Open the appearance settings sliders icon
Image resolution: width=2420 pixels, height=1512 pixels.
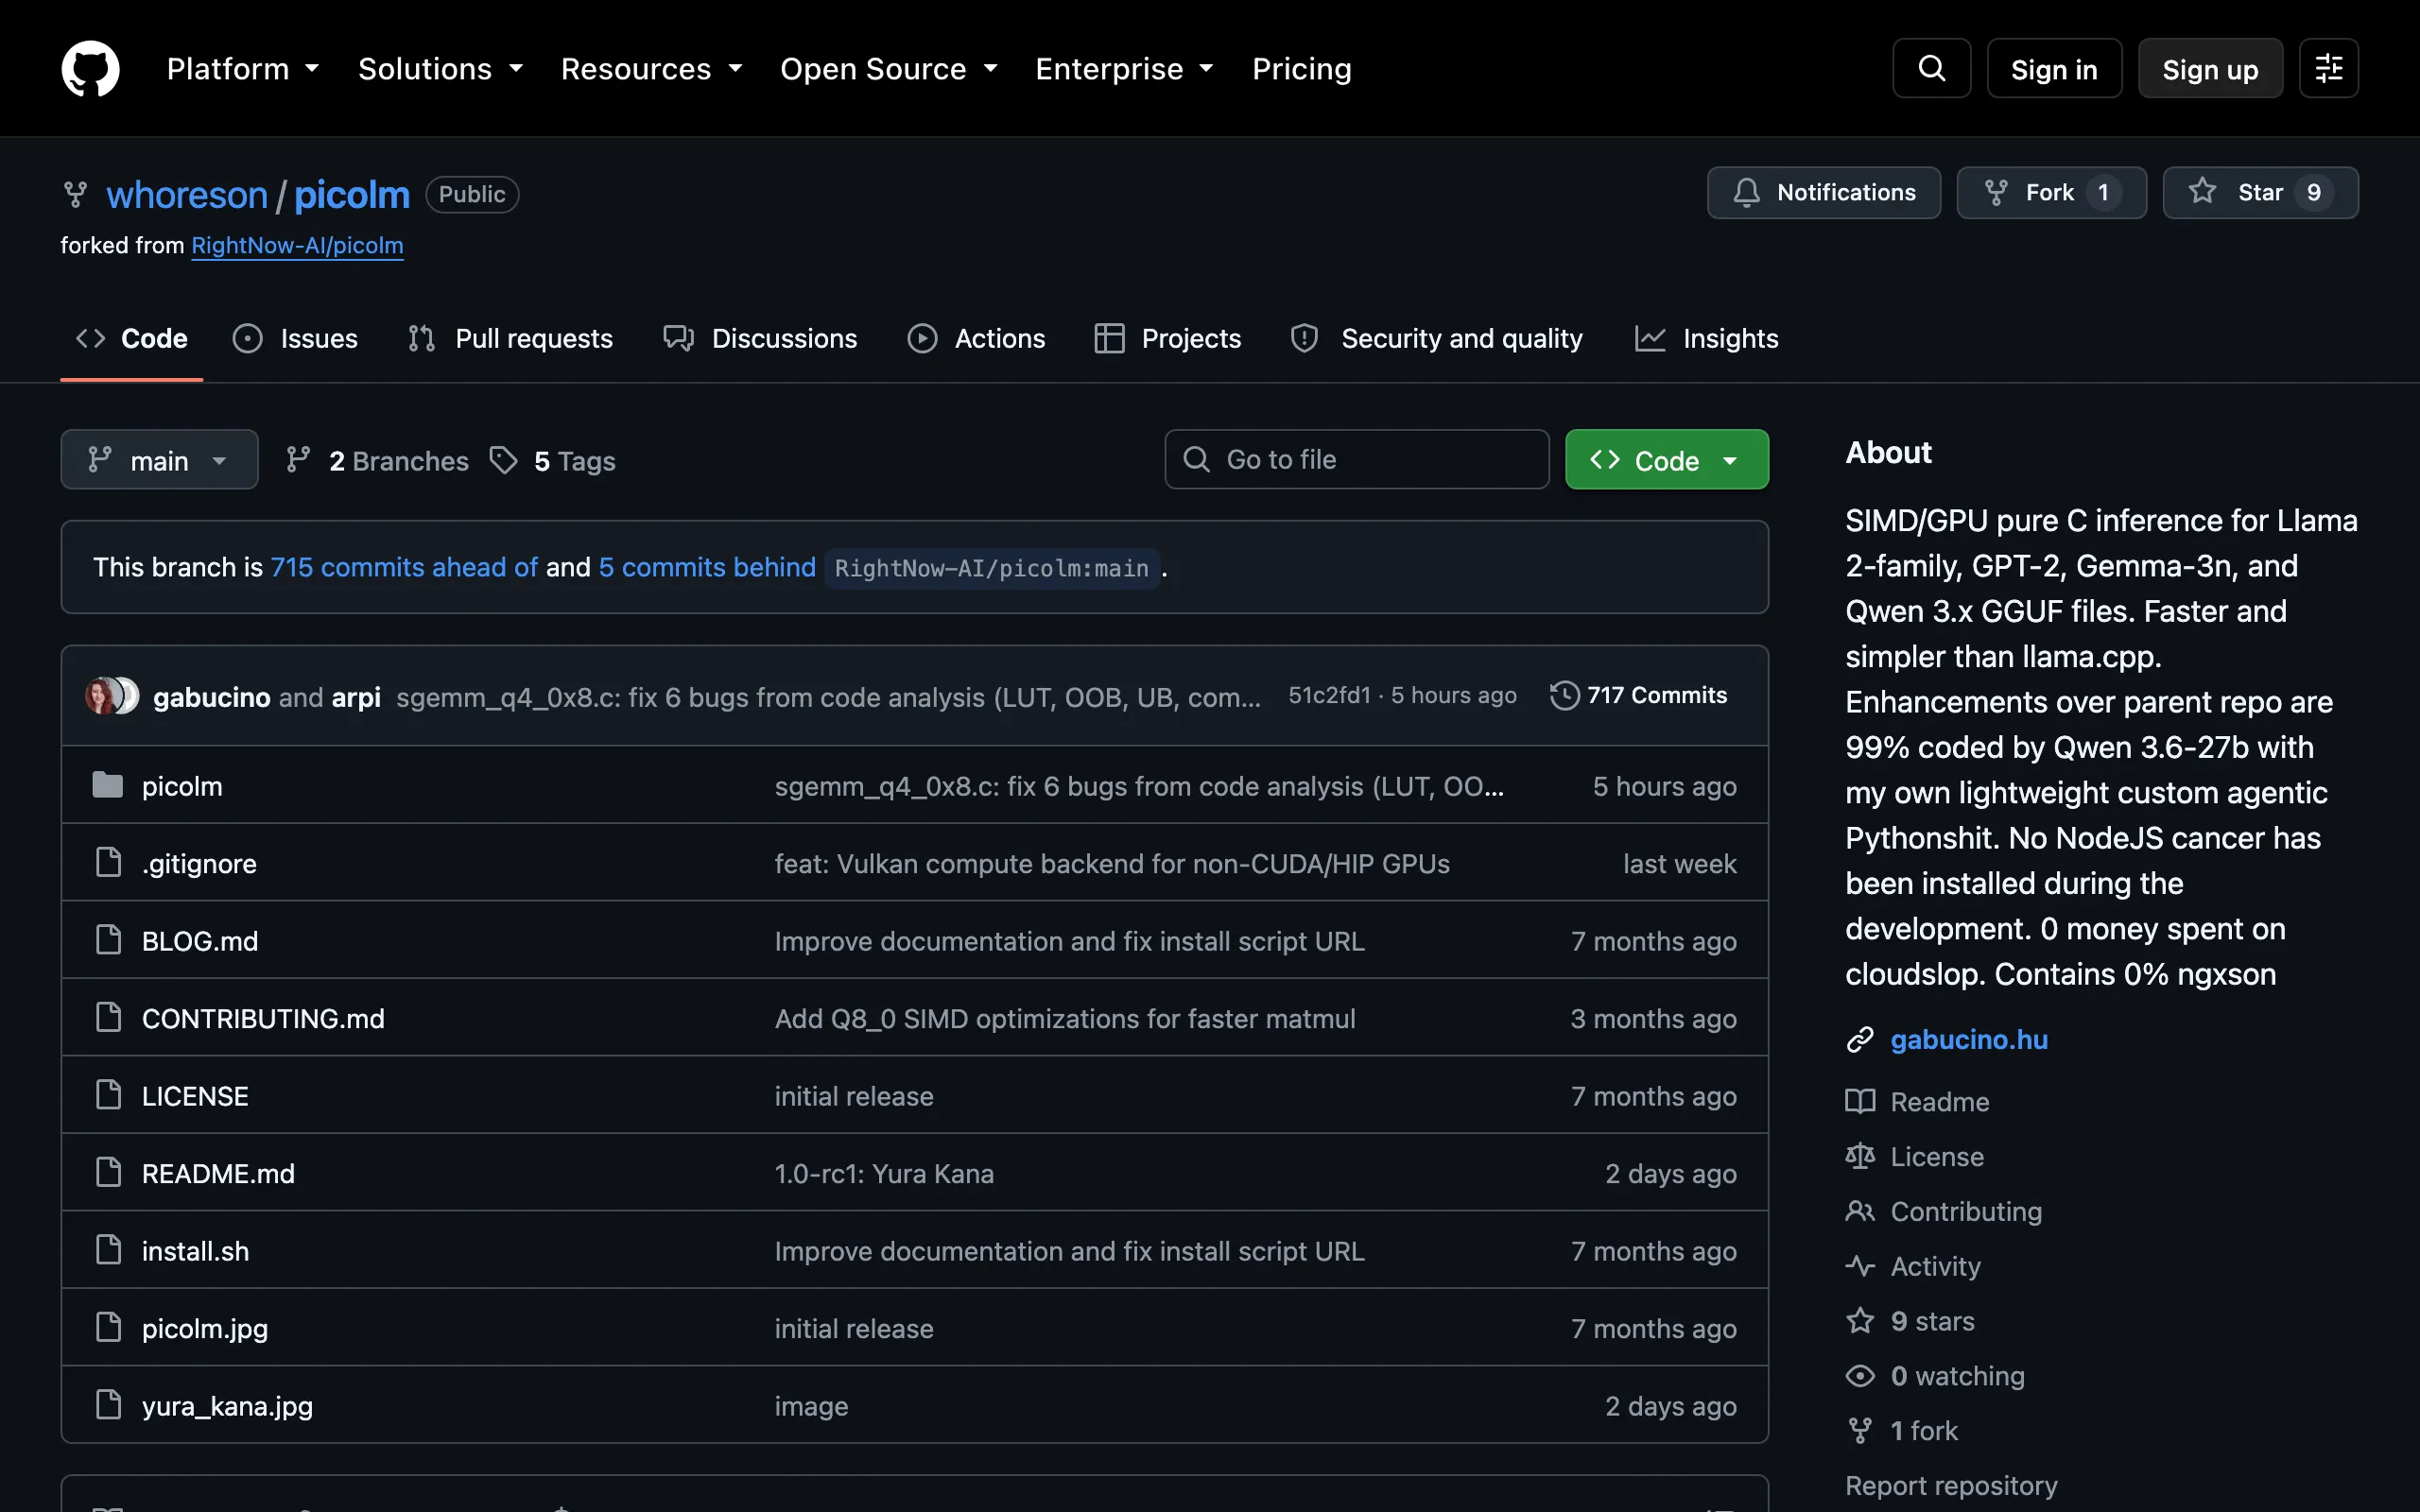[2328, 68]
